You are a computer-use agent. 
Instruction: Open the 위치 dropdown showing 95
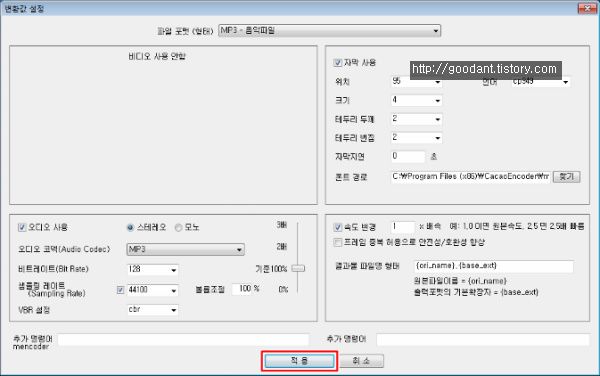click(416, 81)
